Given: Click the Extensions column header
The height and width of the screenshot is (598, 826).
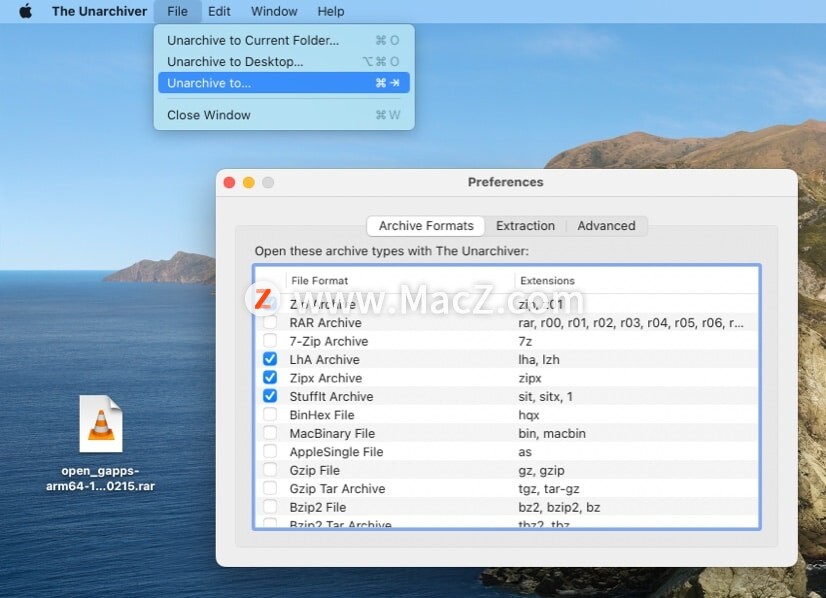Looking at the screenshot, I should pyautogui.click(x=637, y=280).
